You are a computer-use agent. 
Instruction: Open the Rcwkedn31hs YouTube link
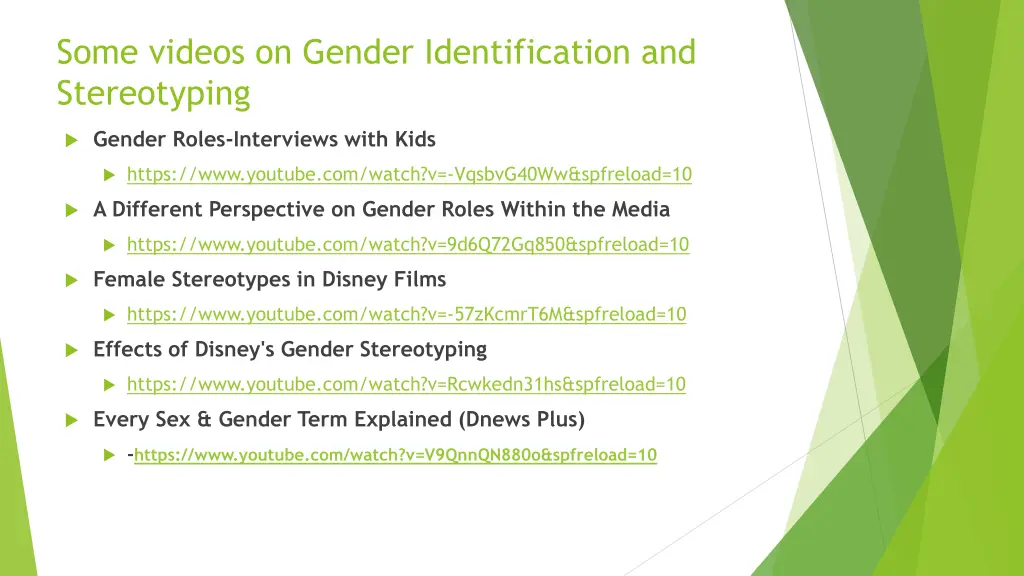[x=406, y=384]
